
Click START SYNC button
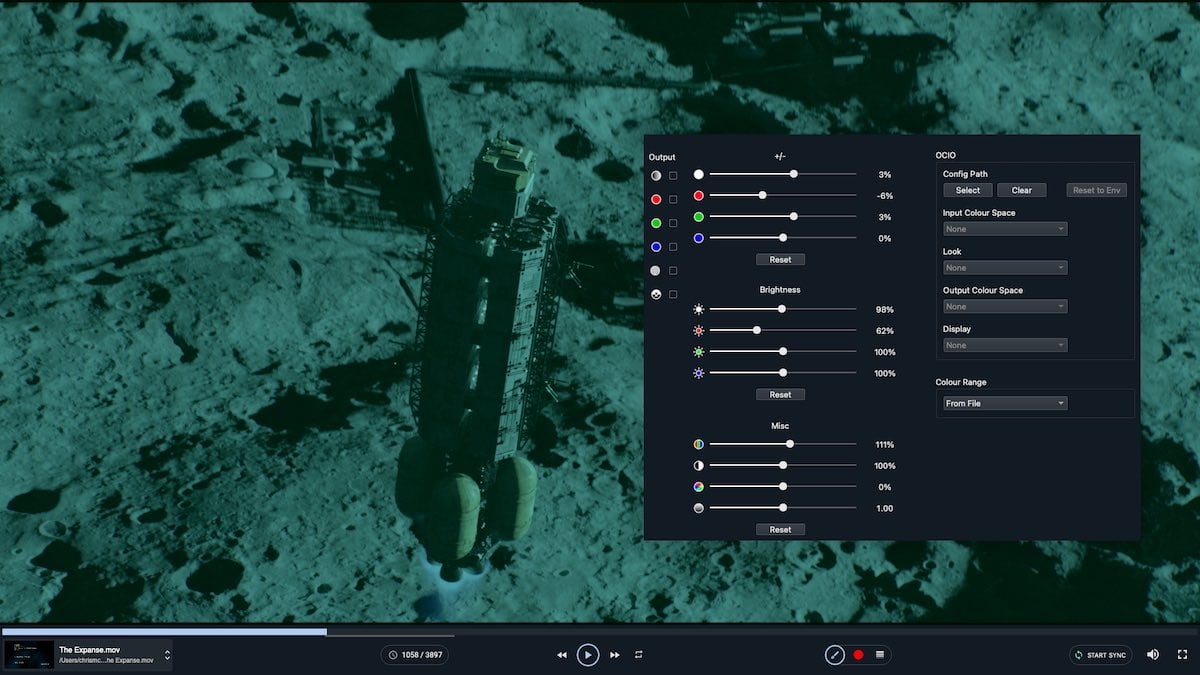1101,655
